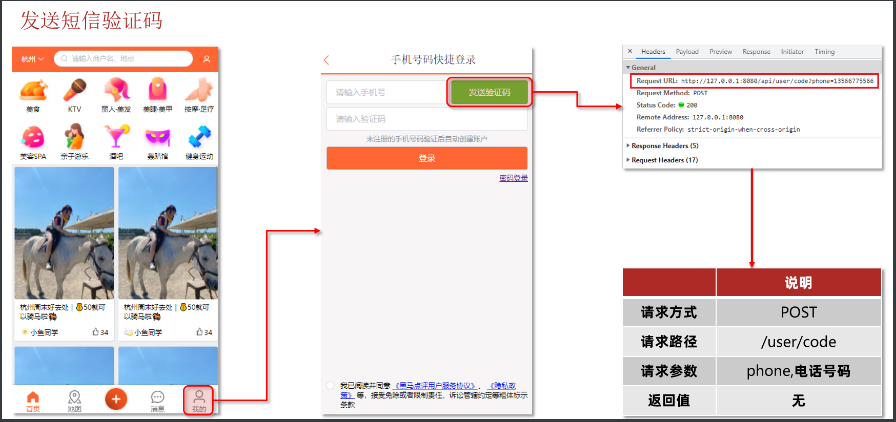Screen dimensions: 896x422
Task: Open the lower left blue sky thumbnail
Action: (x=64, y=366)
